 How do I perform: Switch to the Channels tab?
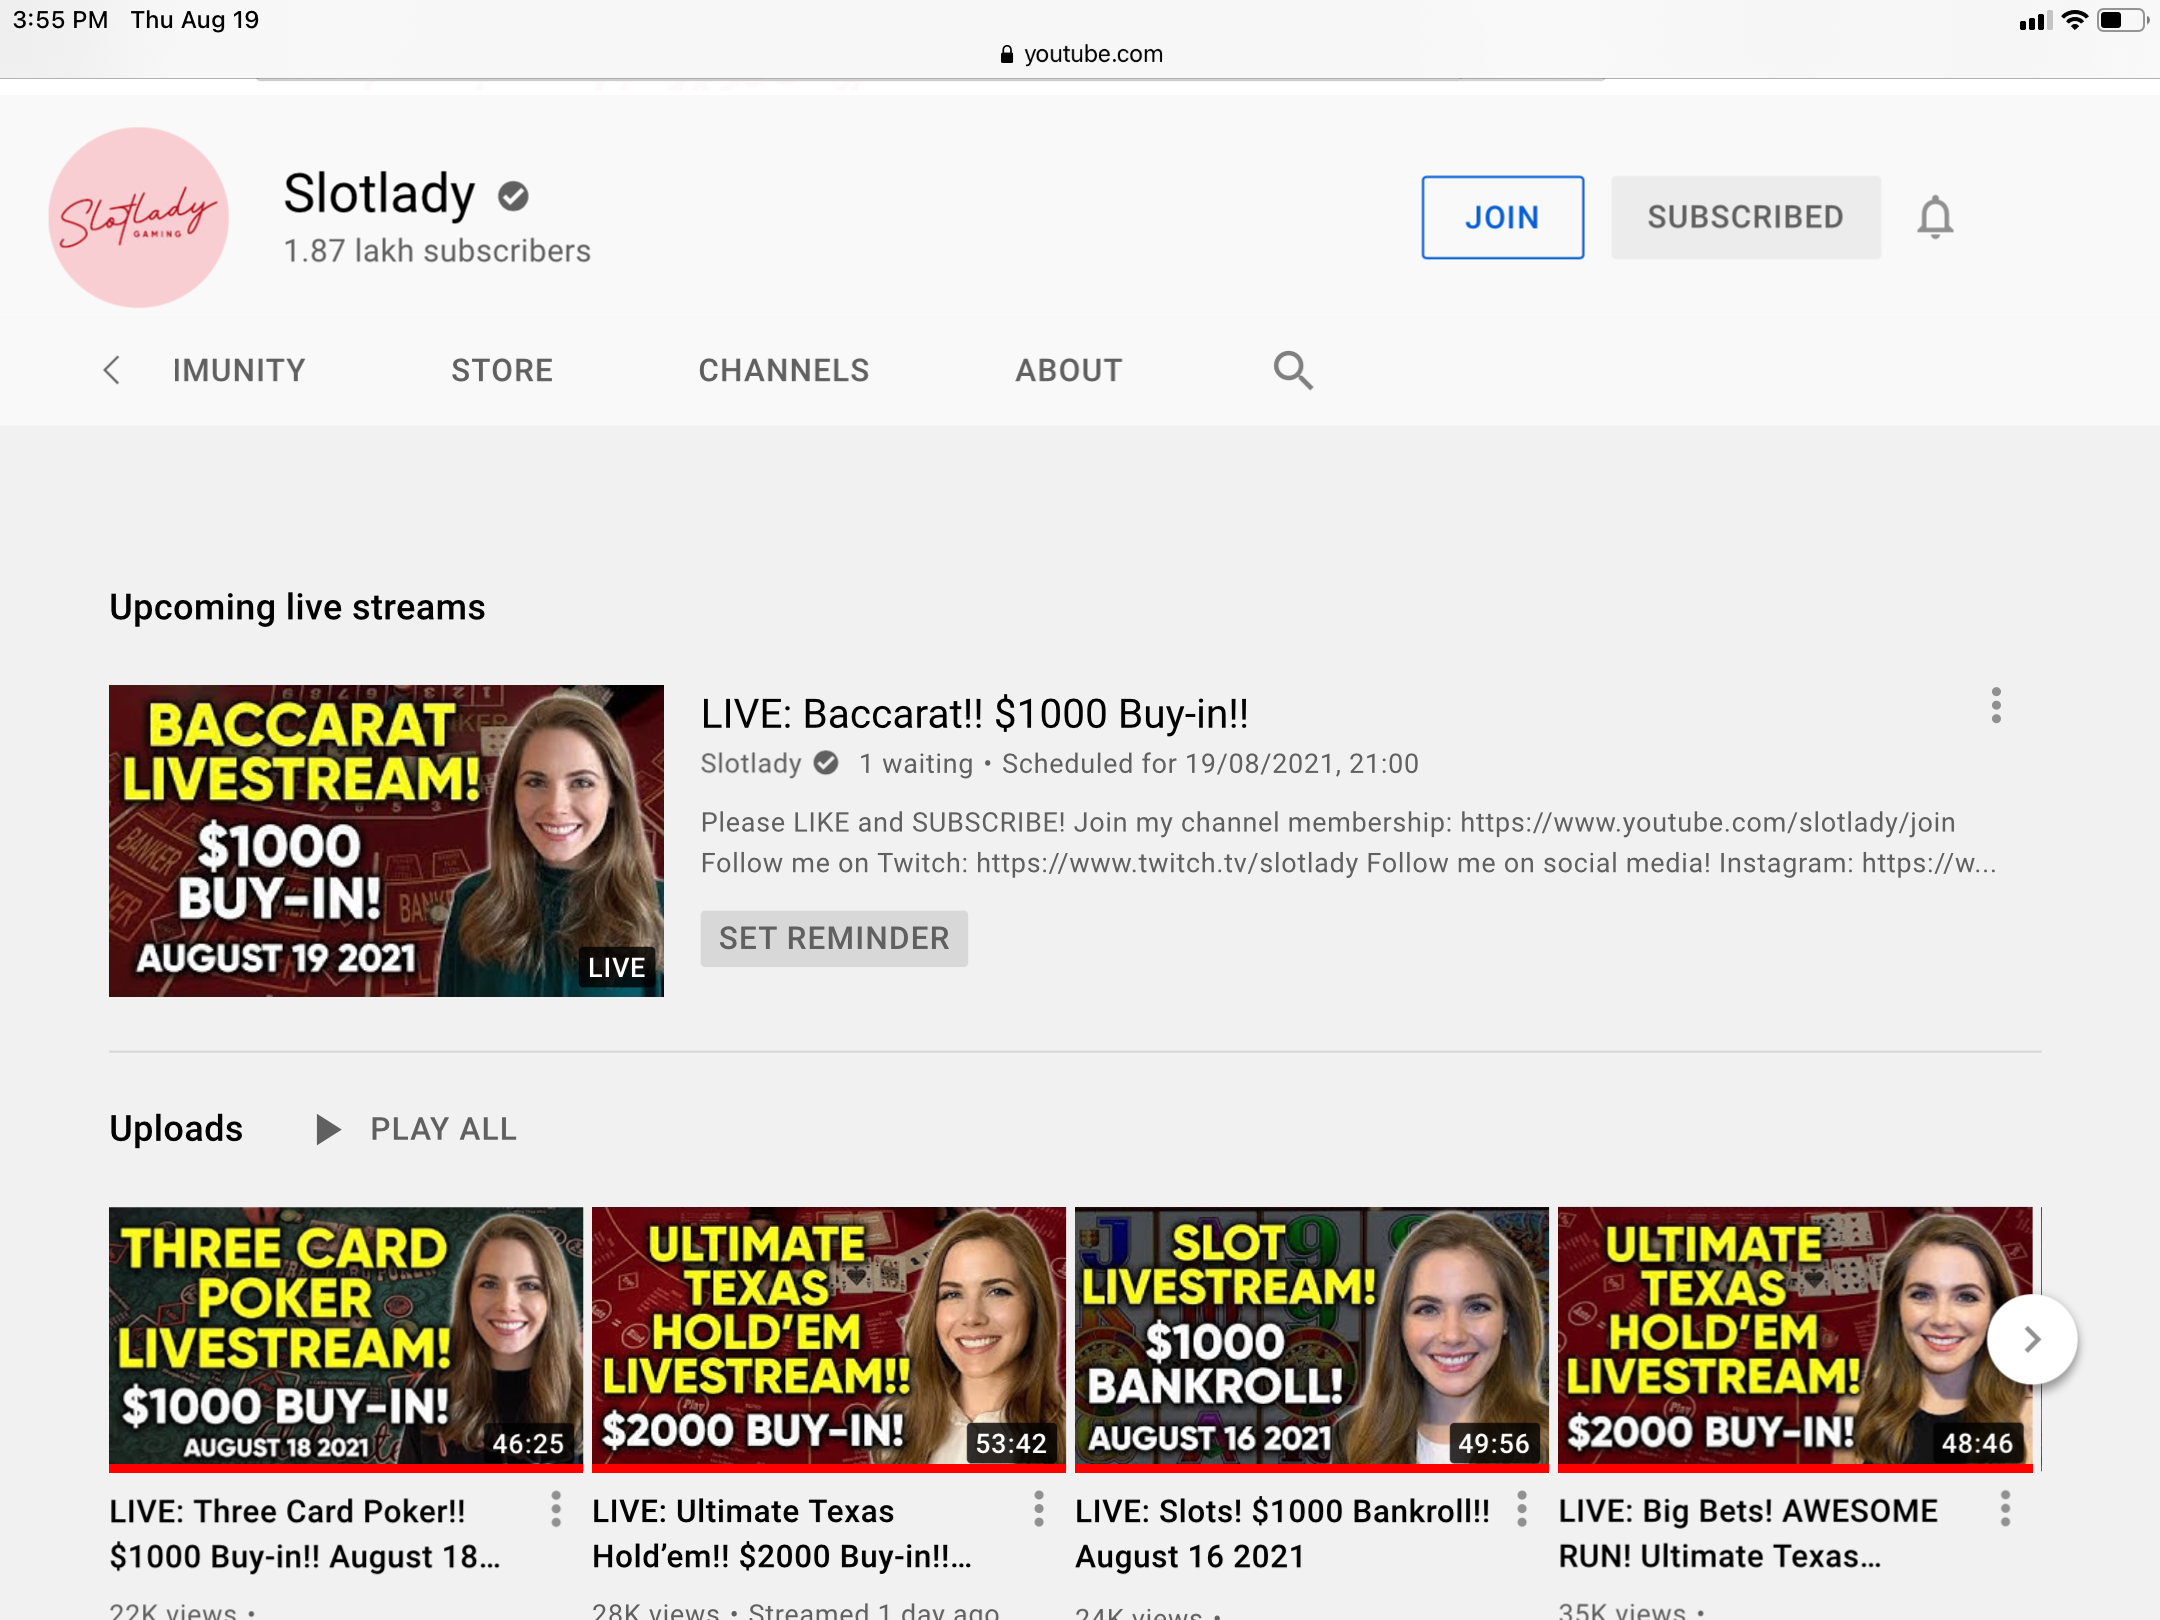784,370
